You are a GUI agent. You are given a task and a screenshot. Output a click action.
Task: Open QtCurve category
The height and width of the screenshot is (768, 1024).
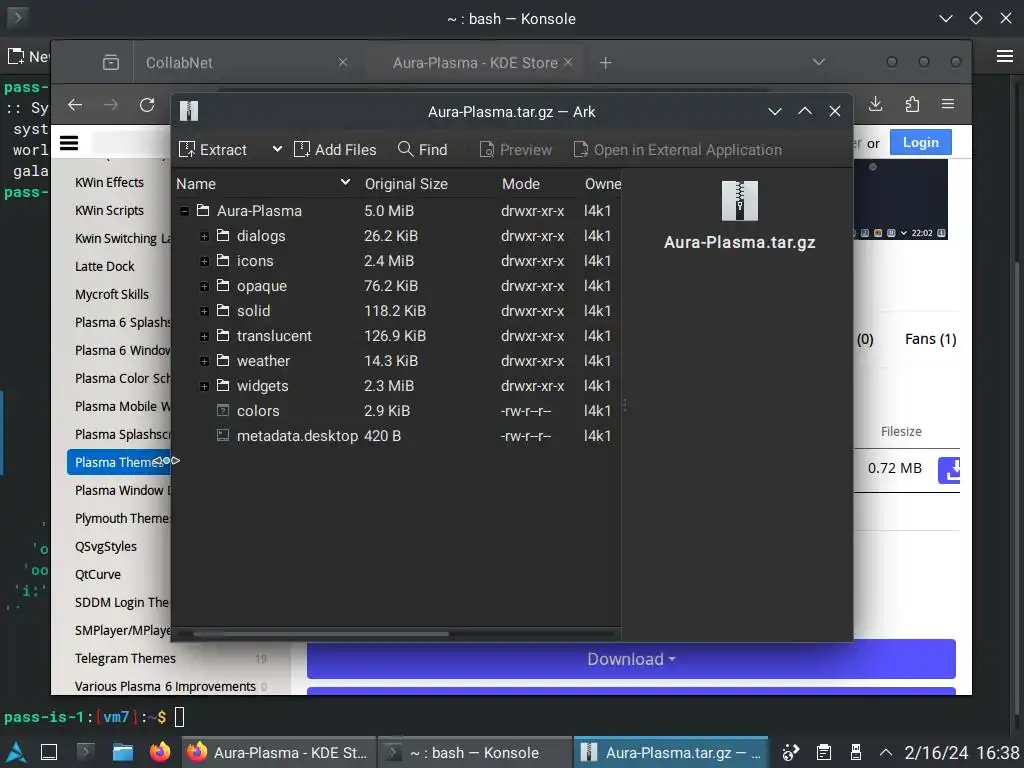98,575
